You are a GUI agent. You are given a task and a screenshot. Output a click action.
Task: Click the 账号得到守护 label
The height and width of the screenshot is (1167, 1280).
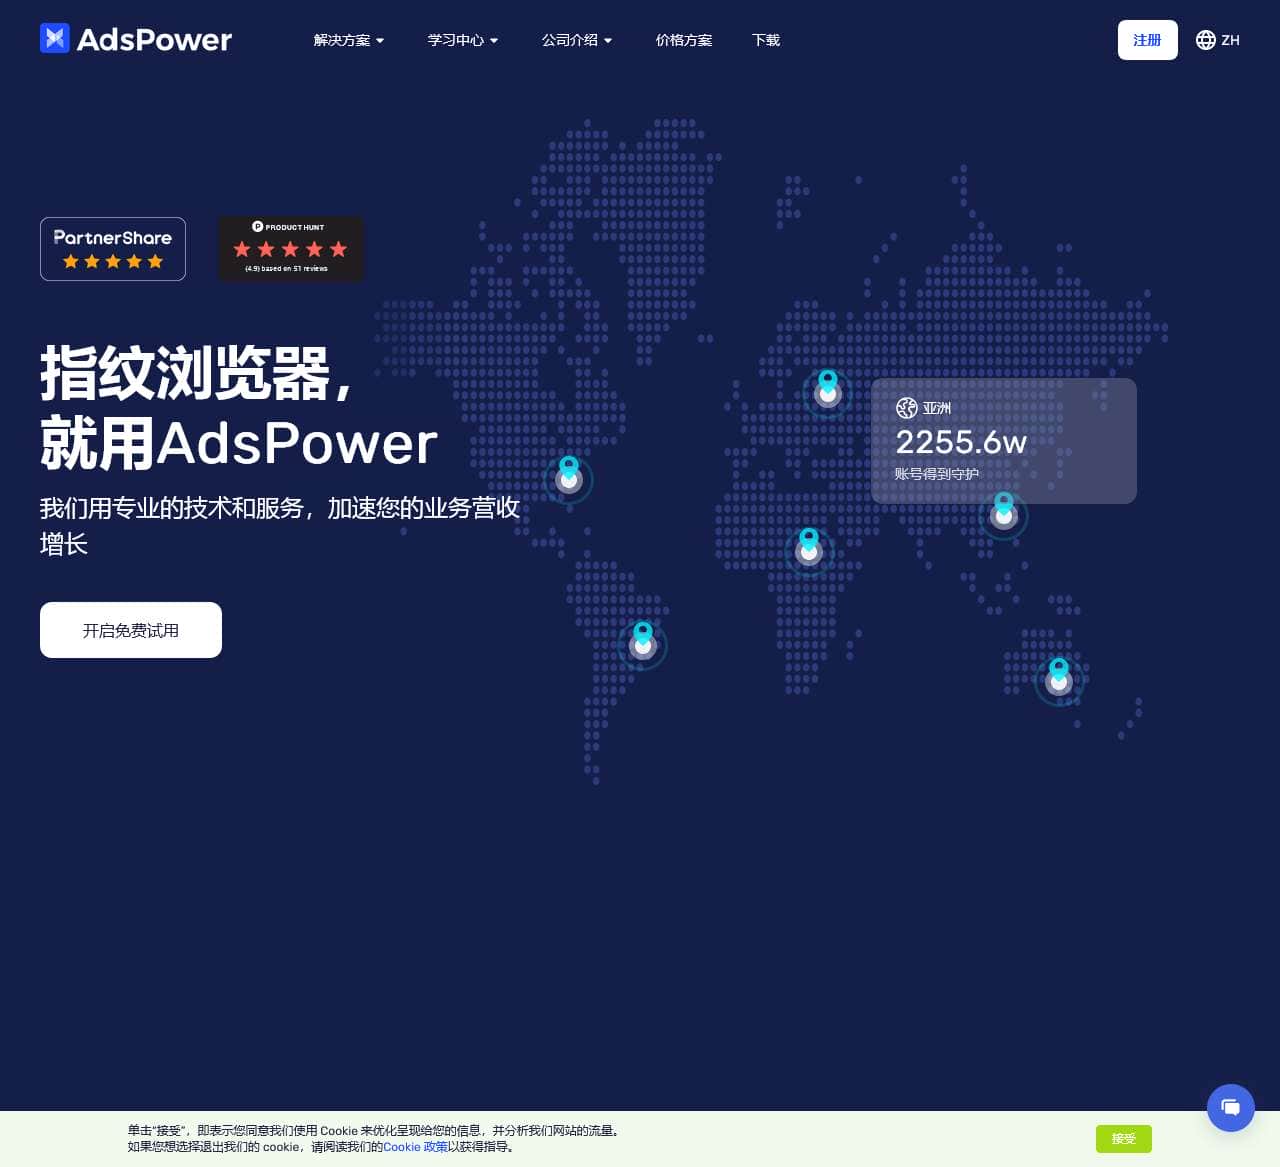937,474
